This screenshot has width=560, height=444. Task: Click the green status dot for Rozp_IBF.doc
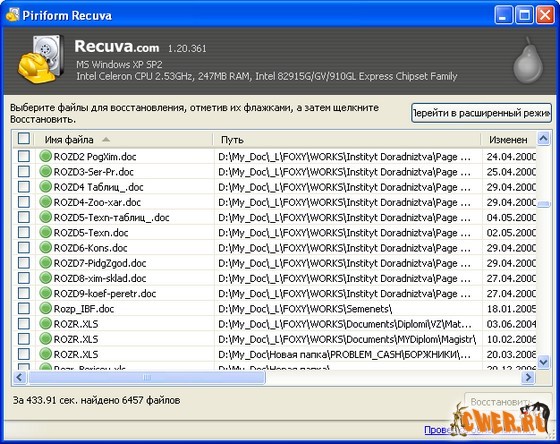pyautogui.click(x=45, y=308)
